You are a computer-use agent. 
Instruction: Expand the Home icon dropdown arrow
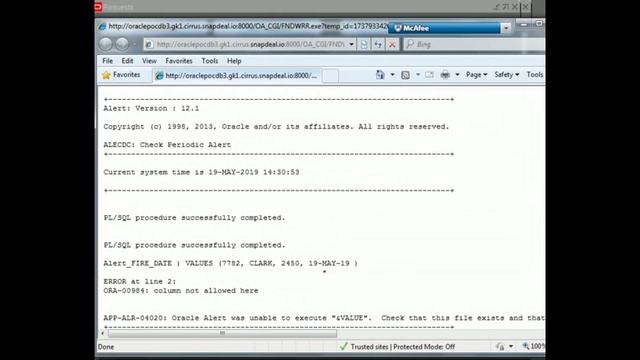click(x=392, y=75)
